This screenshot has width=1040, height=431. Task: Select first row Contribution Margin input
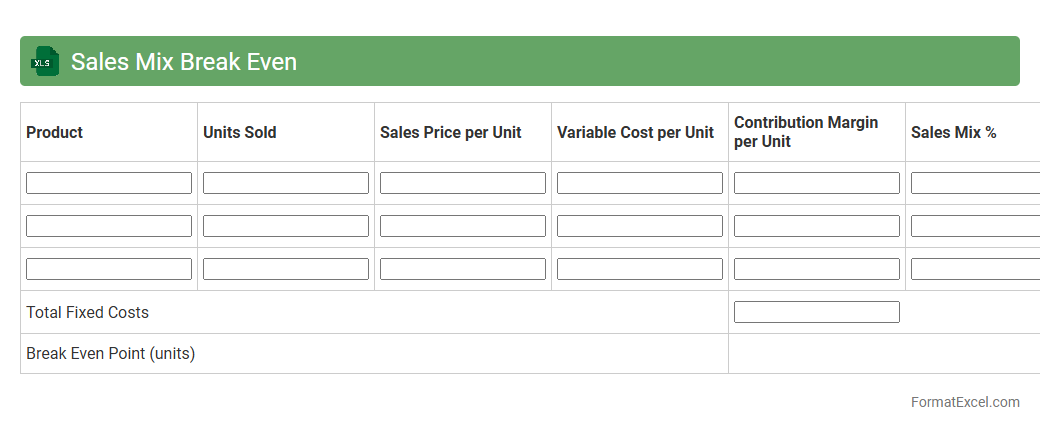[817, 183]
